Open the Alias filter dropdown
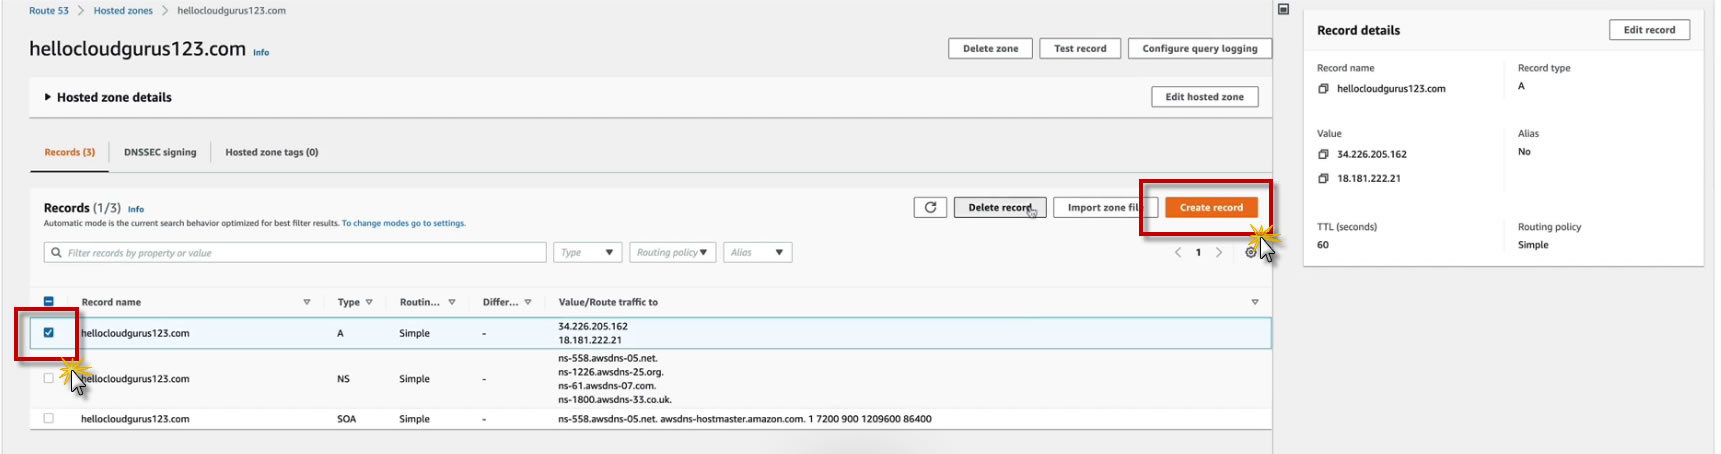 [758, 252]
